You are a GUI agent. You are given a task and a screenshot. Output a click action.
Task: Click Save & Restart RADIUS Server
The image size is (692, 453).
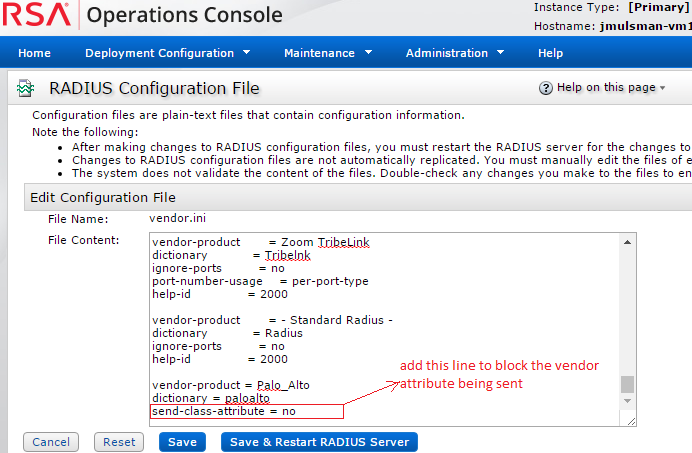coord(318,441)
